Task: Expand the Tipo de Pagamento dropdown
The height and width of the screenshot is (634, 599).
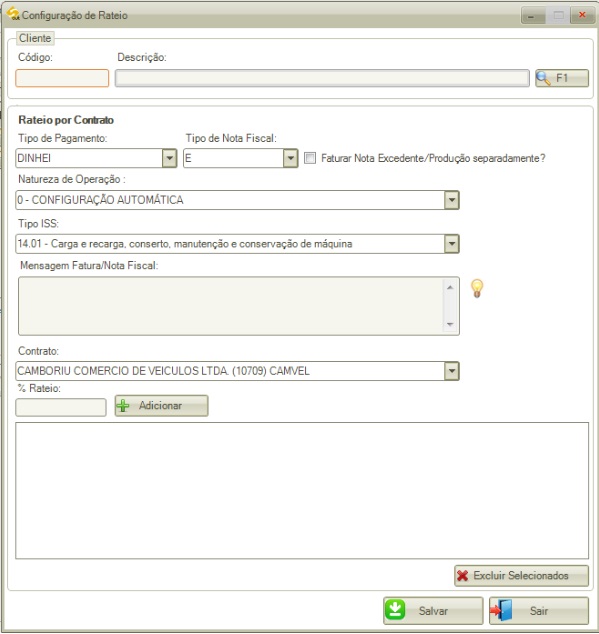Action: 169,158
